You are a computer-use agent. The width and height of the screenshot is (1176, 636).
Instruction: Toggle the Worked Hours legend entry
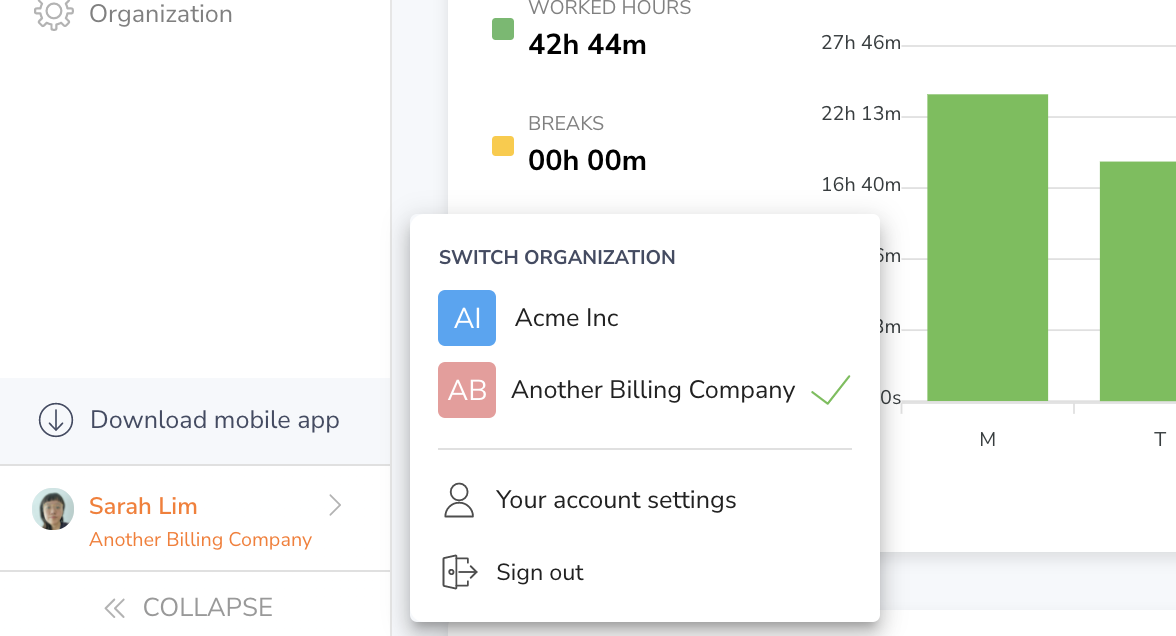[x=504, y=30]
